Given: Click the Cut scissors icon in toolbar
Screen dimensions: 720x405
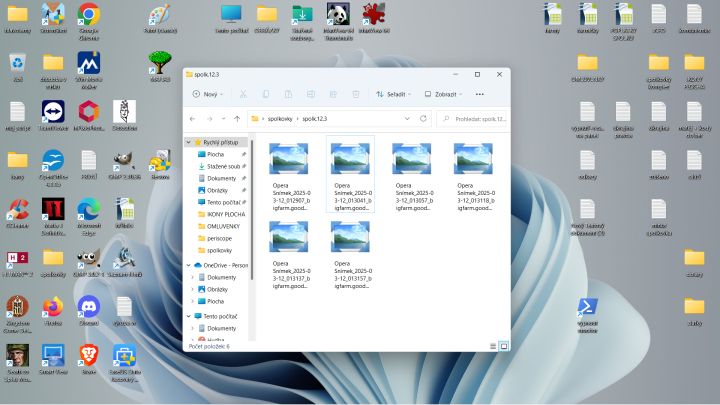Looking at the screenshot, I should click(243, 94).
